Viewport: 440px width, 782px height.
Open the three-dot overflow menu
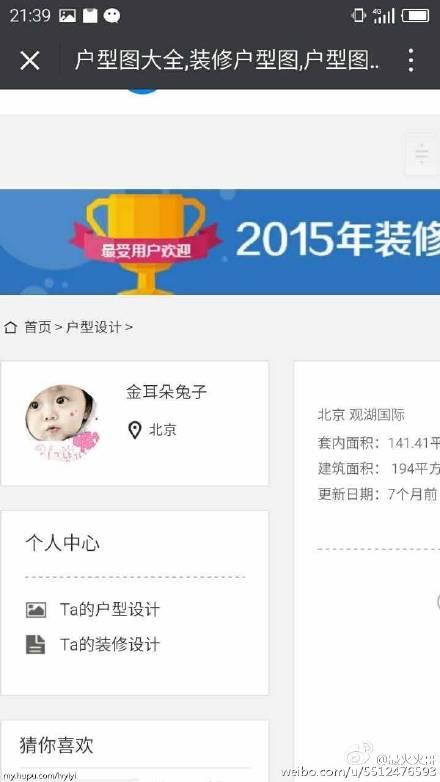[411, 60]
